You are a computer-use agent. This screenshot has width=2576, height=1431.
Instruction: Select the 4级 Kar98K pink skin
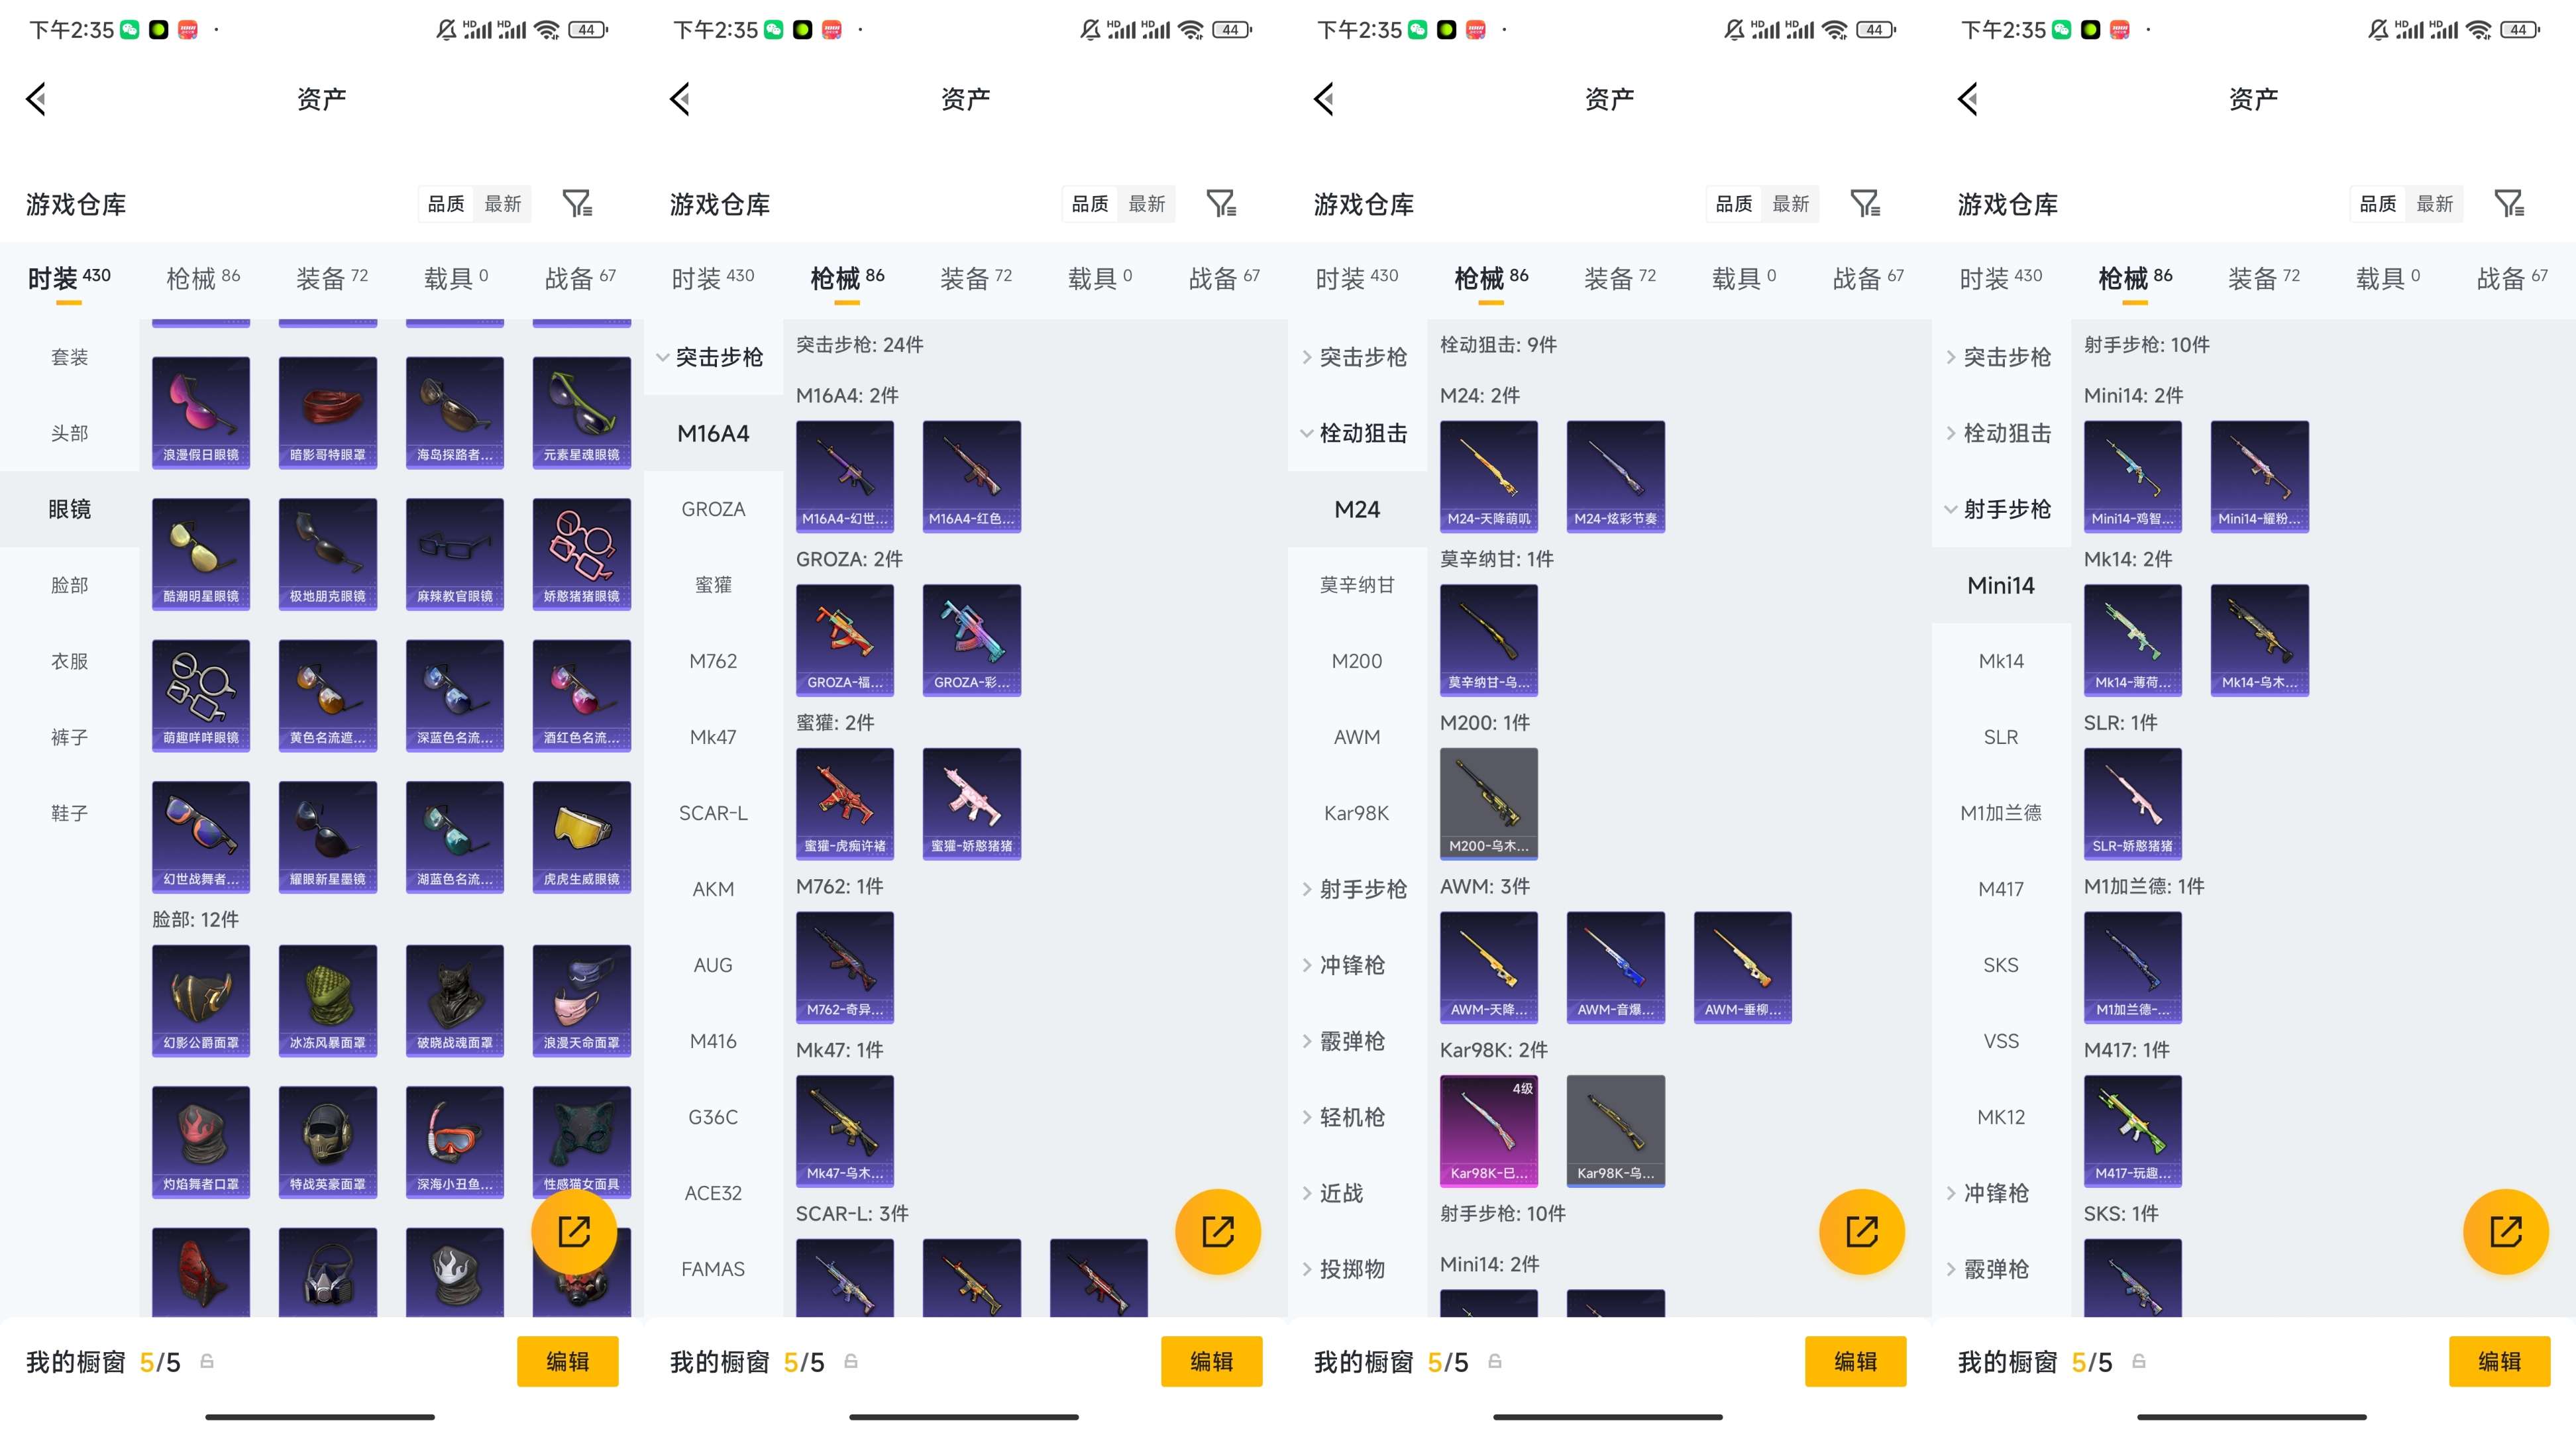pyautogui.click(x=1489, y=1131)
